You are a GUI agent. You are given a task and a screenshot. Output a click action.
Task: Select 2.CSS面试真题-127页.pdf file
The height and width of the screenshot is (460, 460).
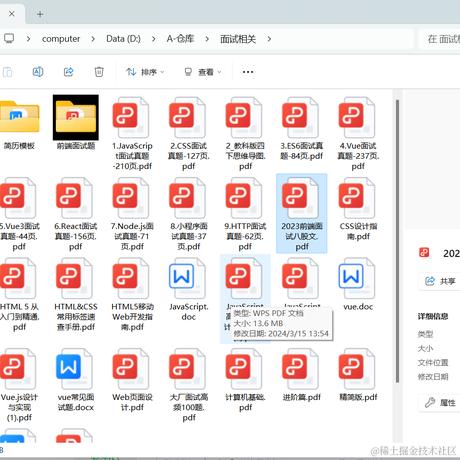coord(189,133)
